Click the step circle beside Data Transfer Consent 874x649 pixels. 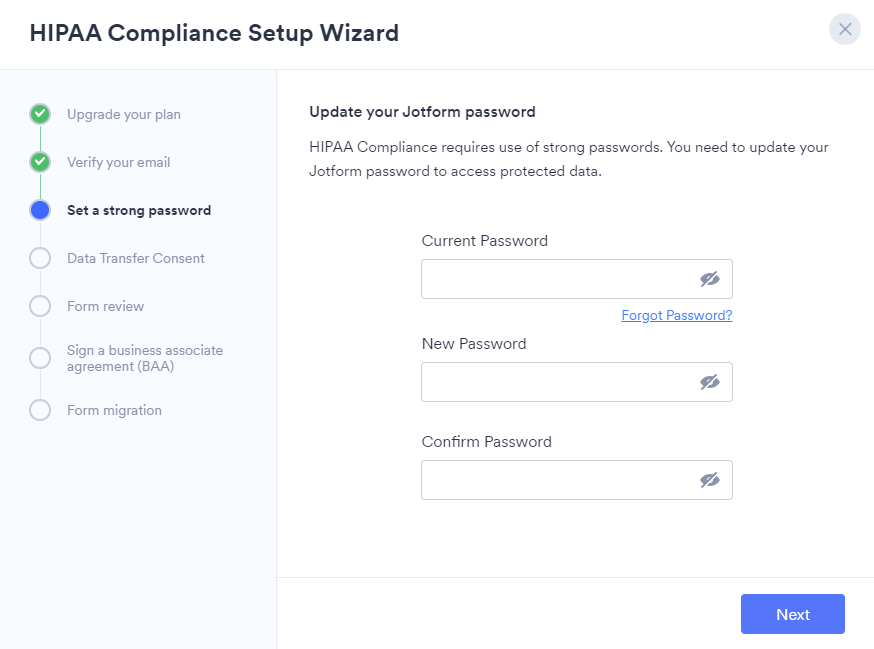point(40,258)
